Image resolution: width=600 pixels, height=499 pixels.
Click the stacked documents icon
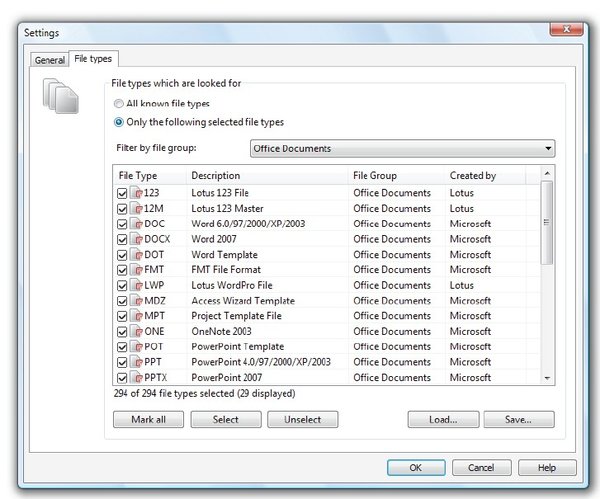tap(61, 96)
